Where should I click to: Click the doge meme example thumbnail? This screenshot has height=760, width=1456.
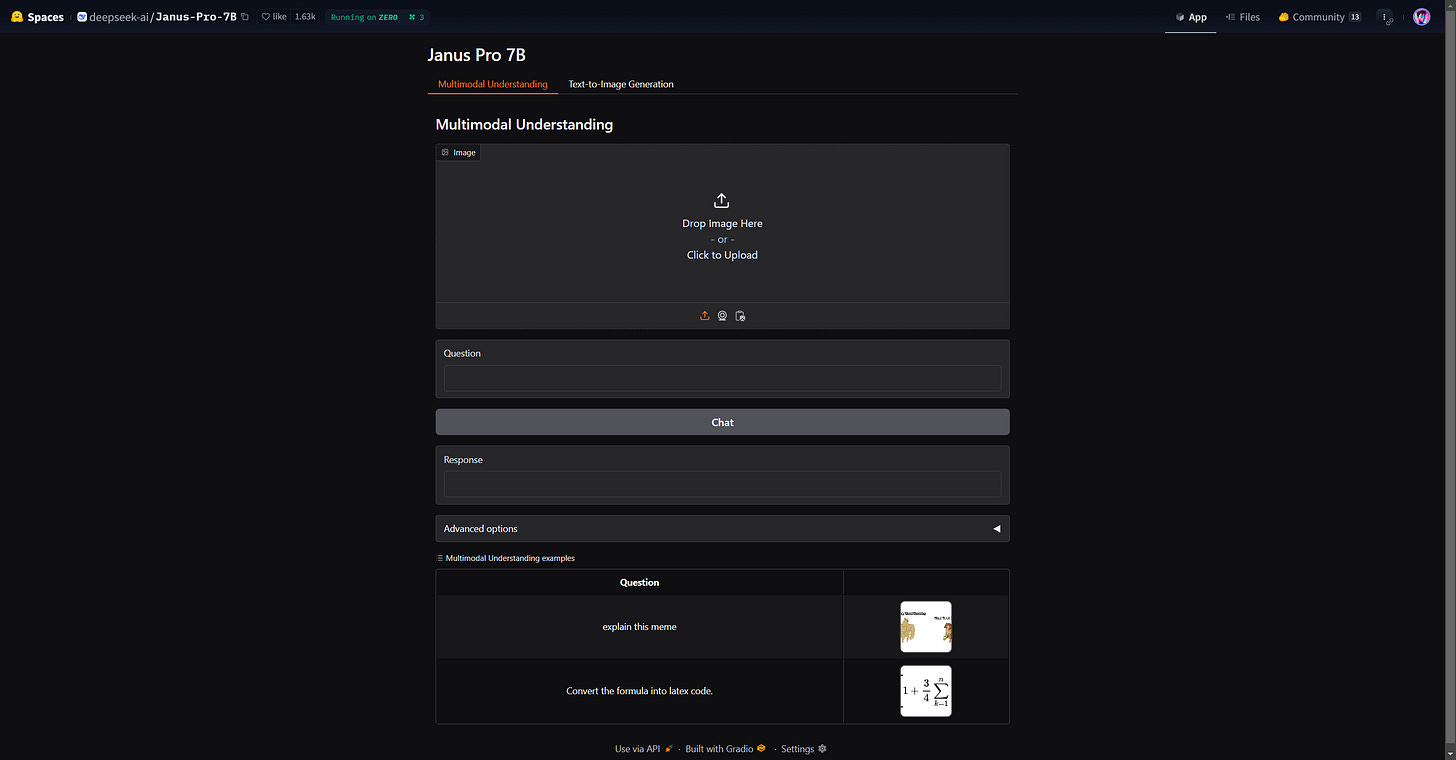pos(926,627)
